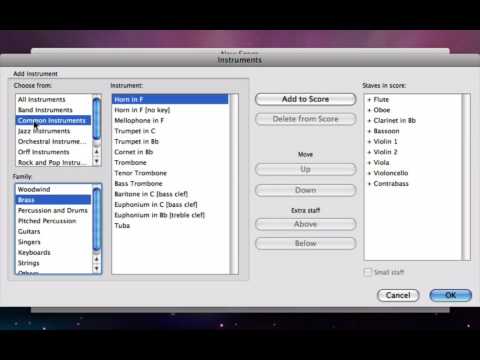
Task: Select Woodwind family
Action: [x=53, y=189]
